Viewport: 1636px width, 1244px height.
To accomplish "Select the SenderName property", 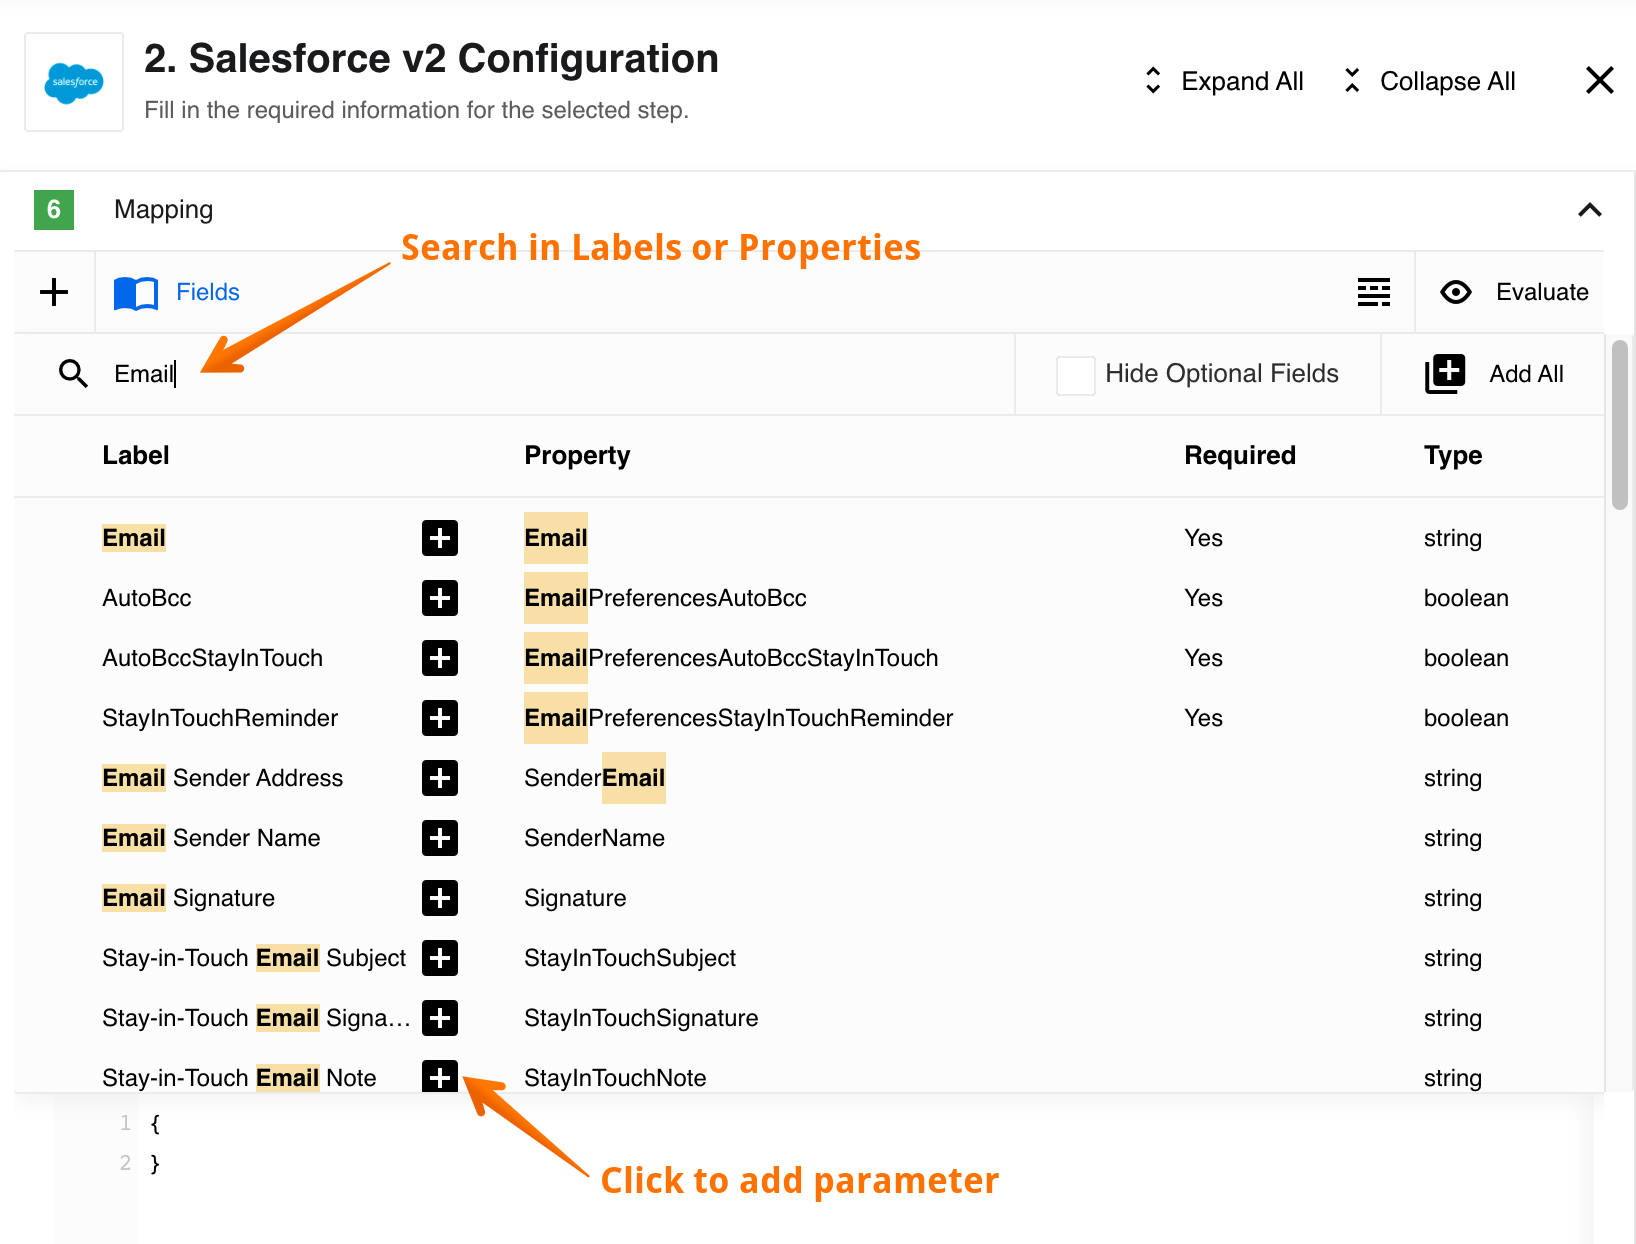I will 594,838.
